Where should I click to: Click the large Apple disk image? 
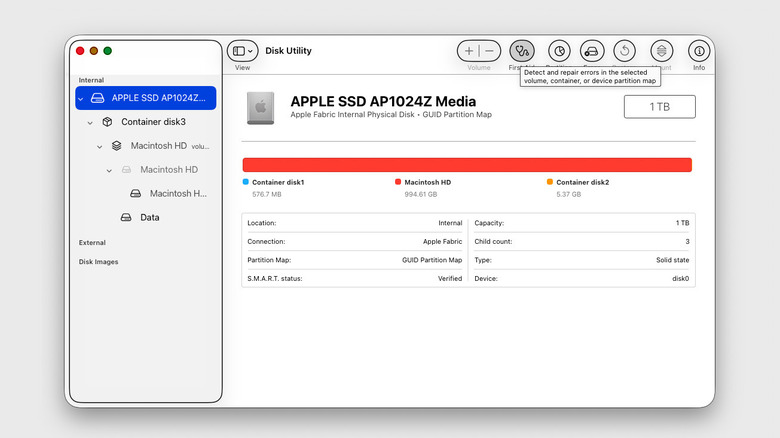coord(261,108)
